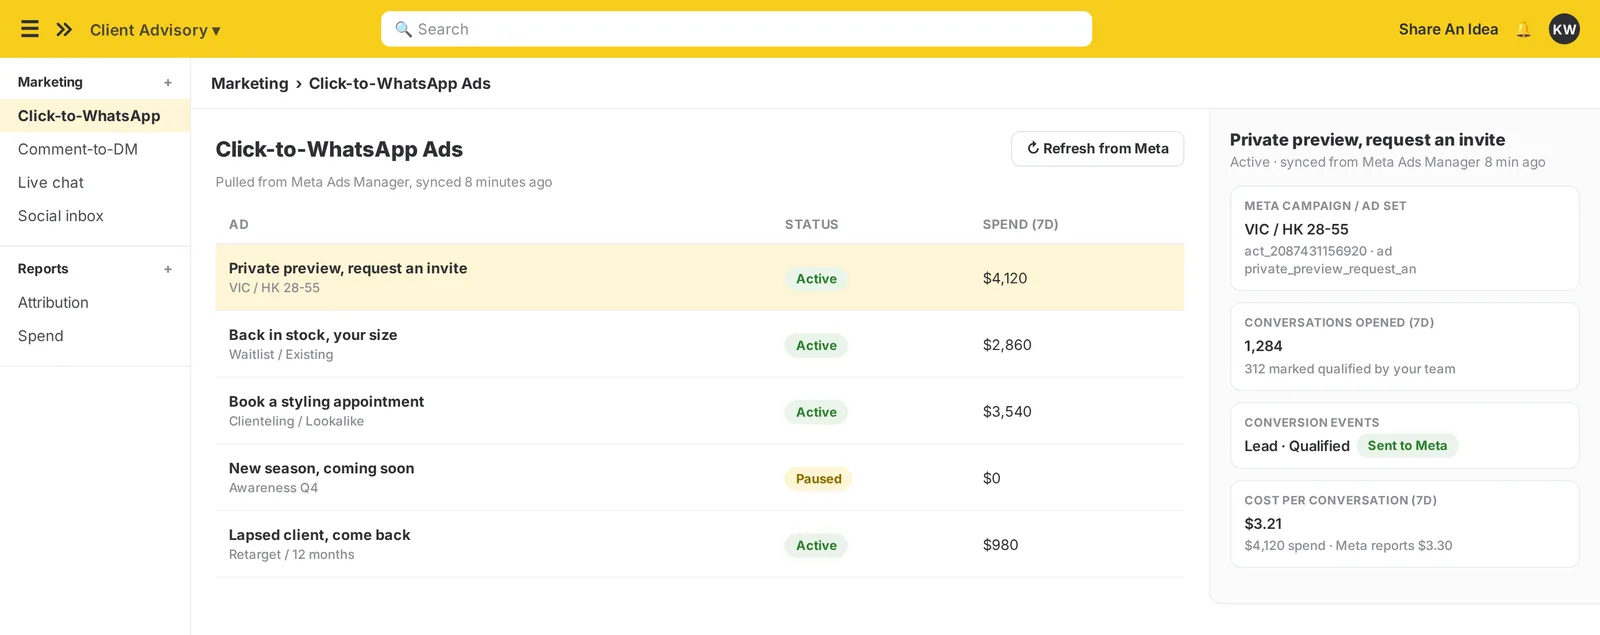Open Social inbox in the sidebar

pos(95,216)
